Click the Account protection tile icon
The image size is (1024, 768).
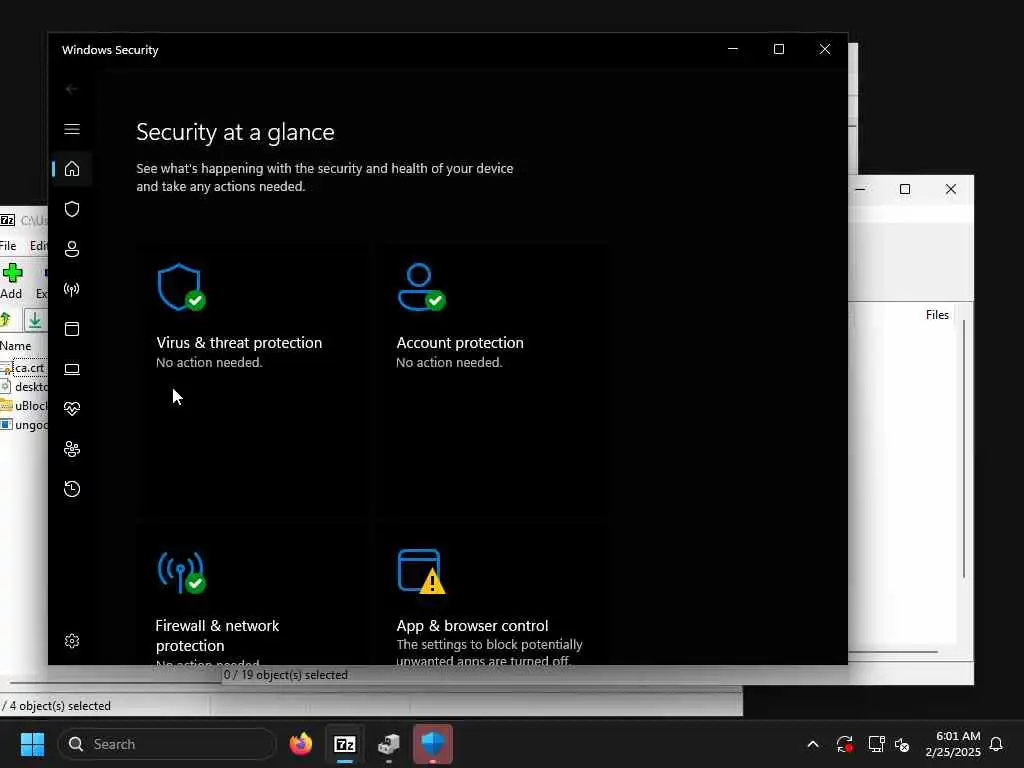pos(421,287)
